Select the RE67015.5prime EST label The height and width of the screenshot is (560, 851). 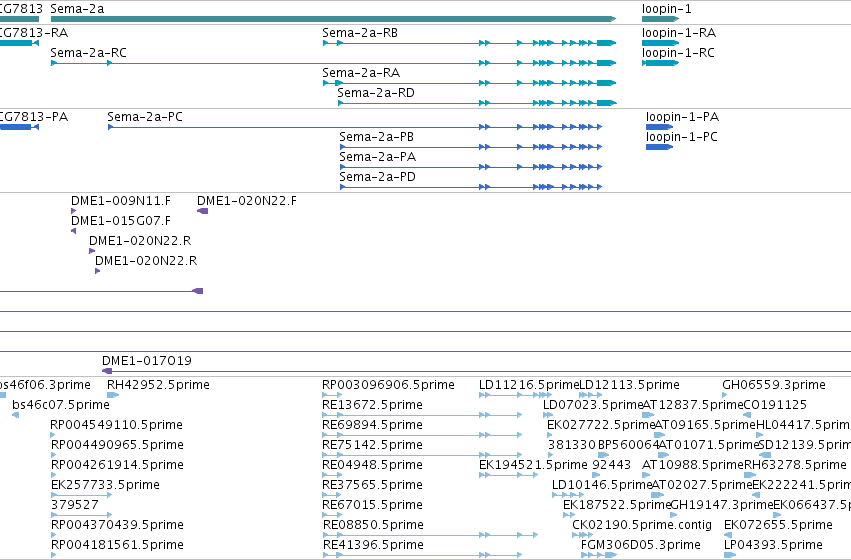coord(372,505)
